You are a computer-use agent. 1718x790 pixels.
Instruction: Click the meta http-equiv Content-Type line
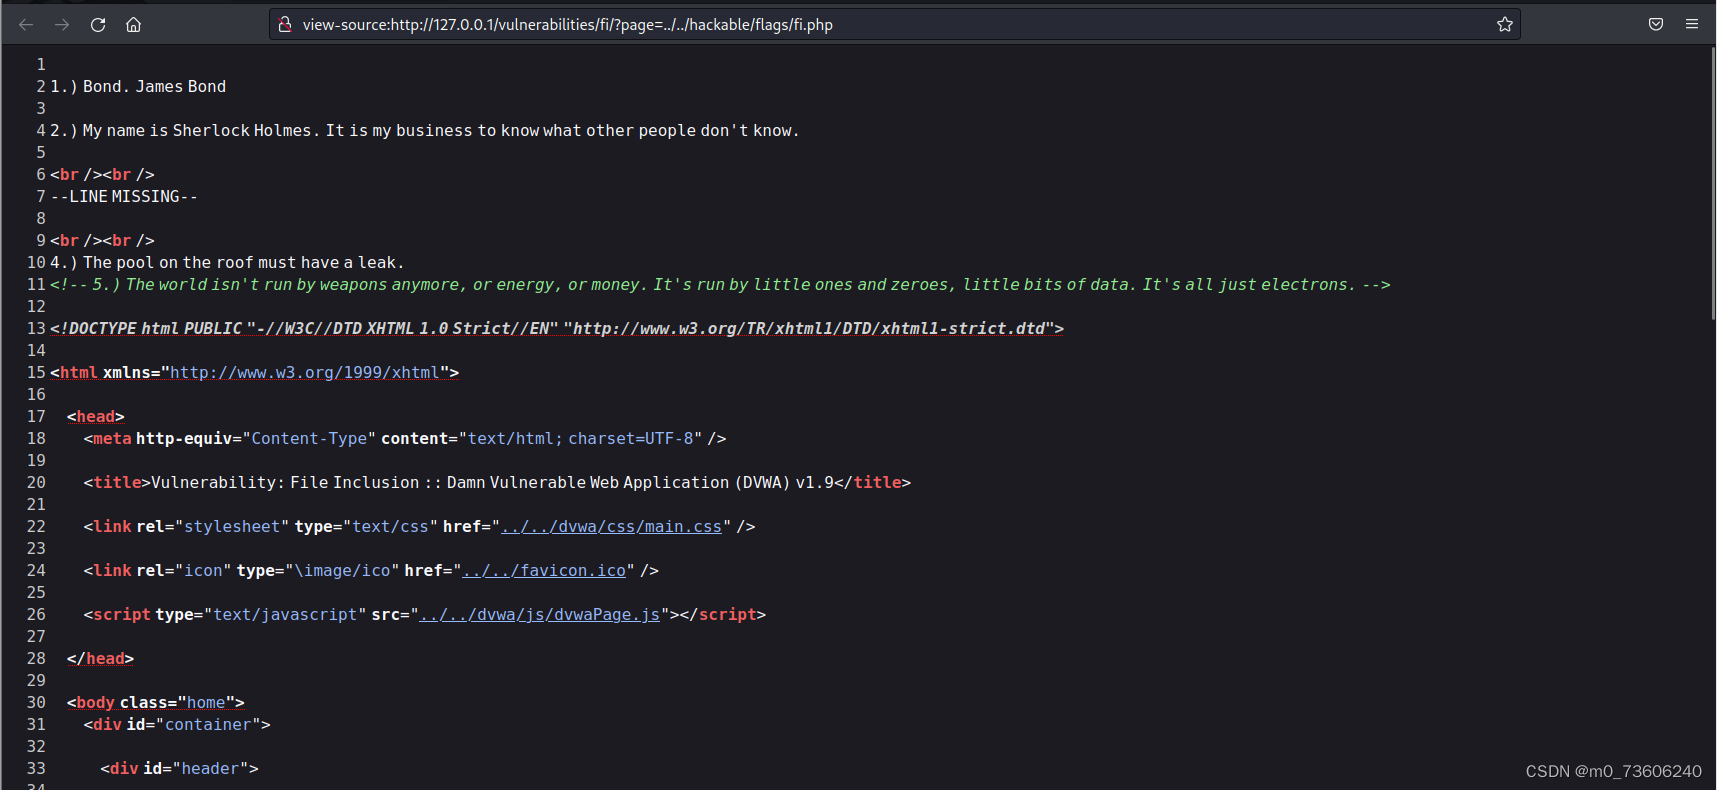405,438
